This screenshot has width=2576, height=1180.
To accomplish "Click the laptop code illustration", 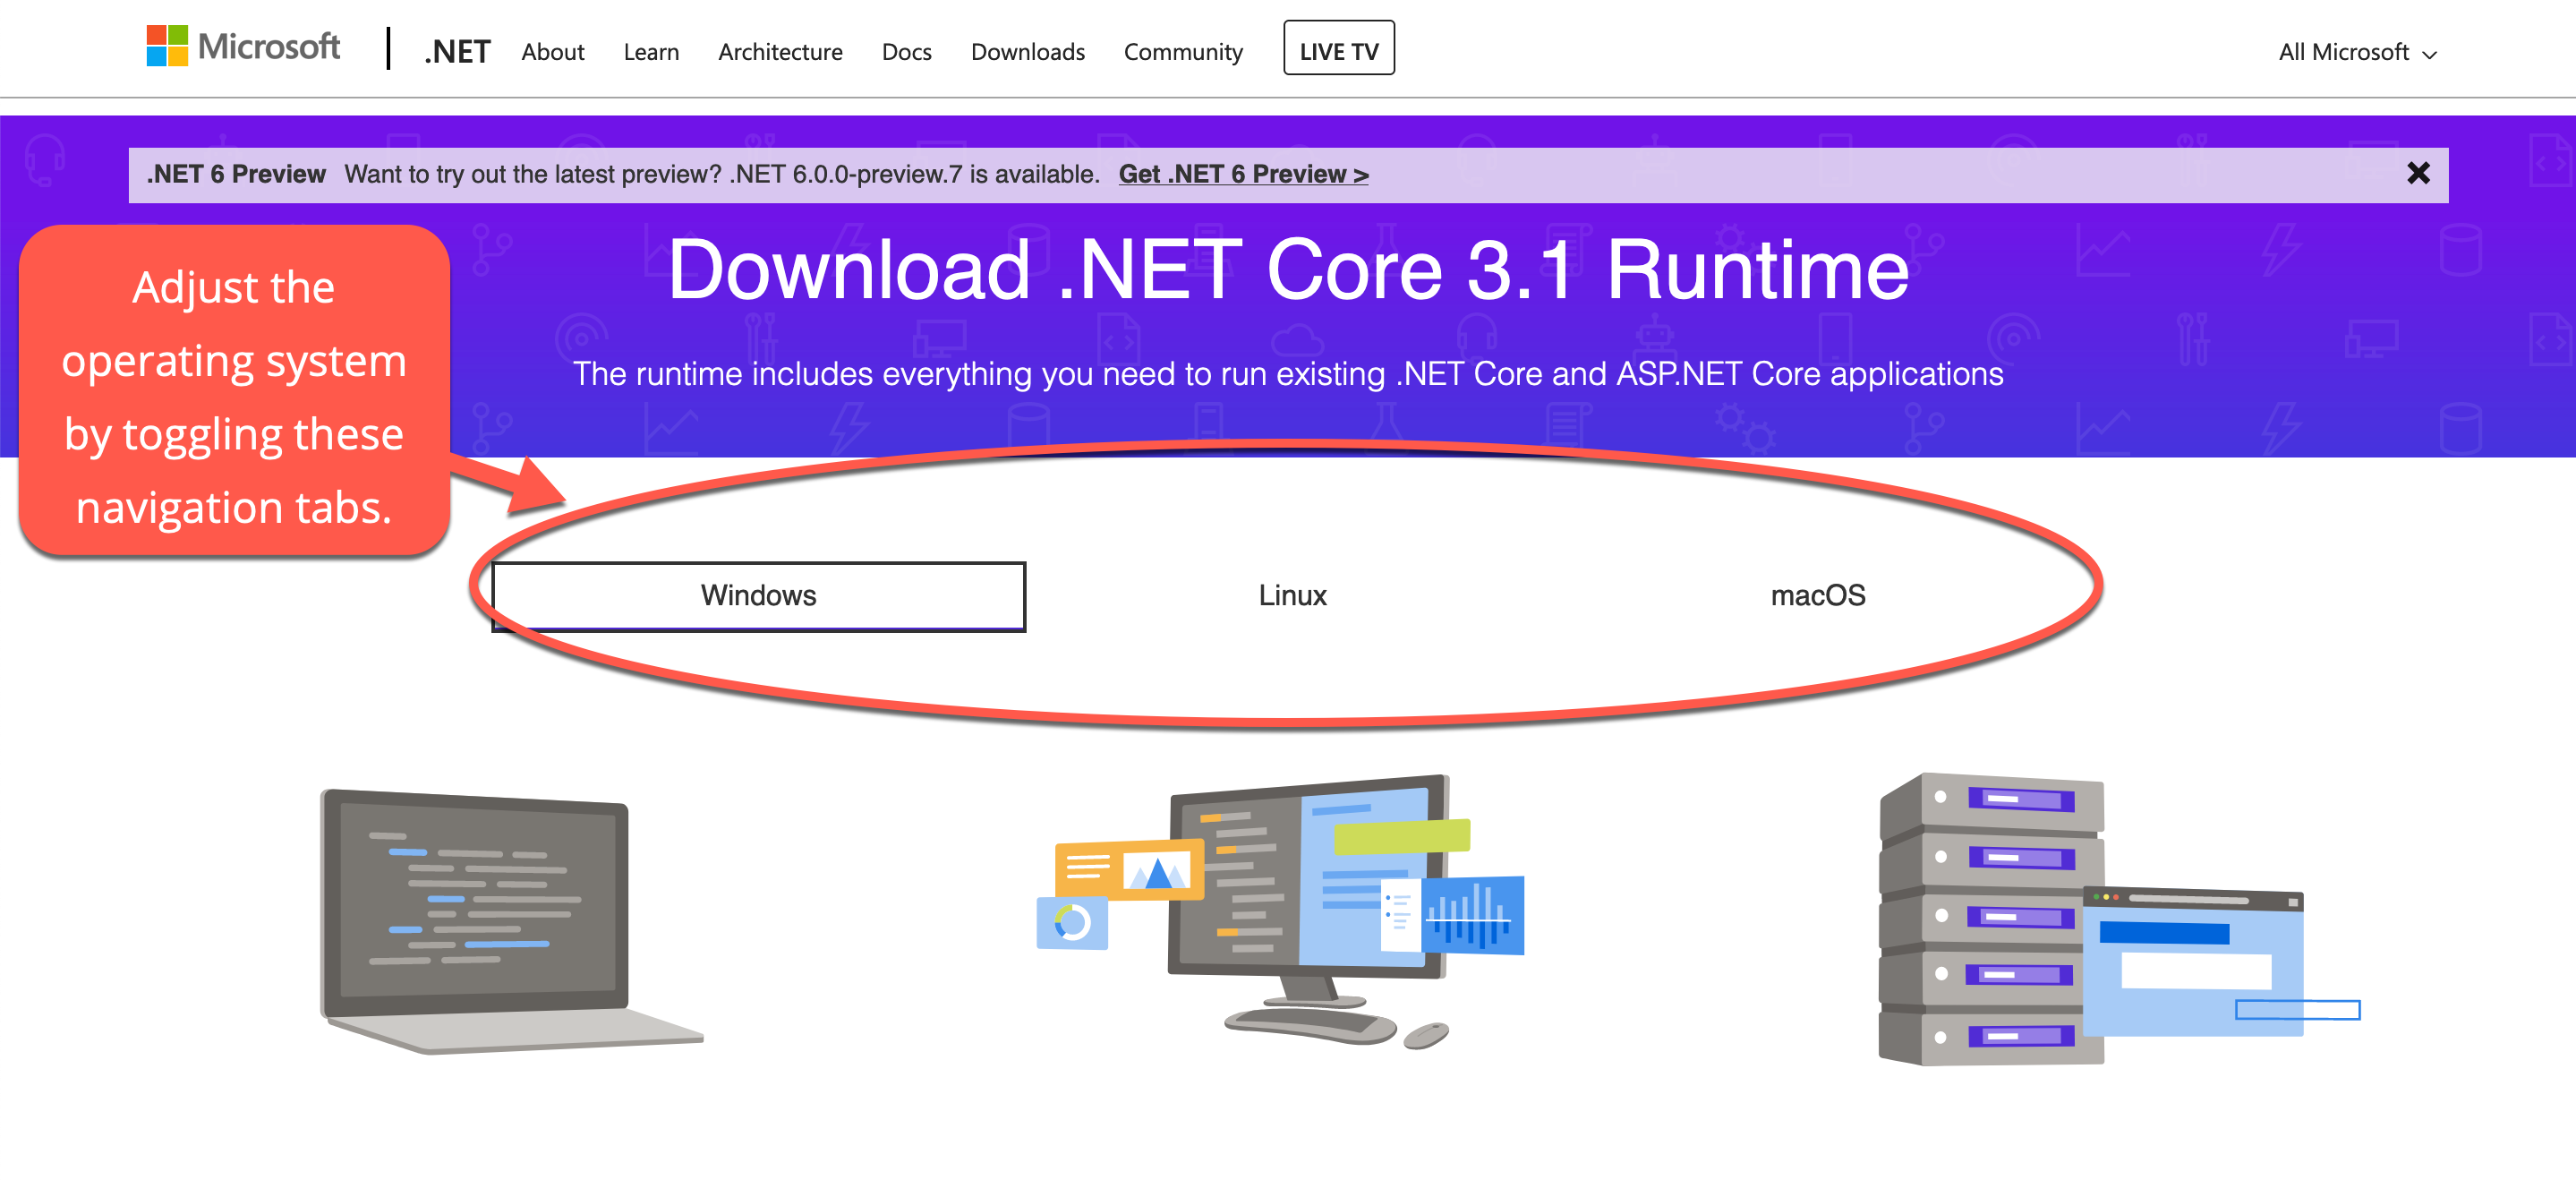I will coord(511,921).
